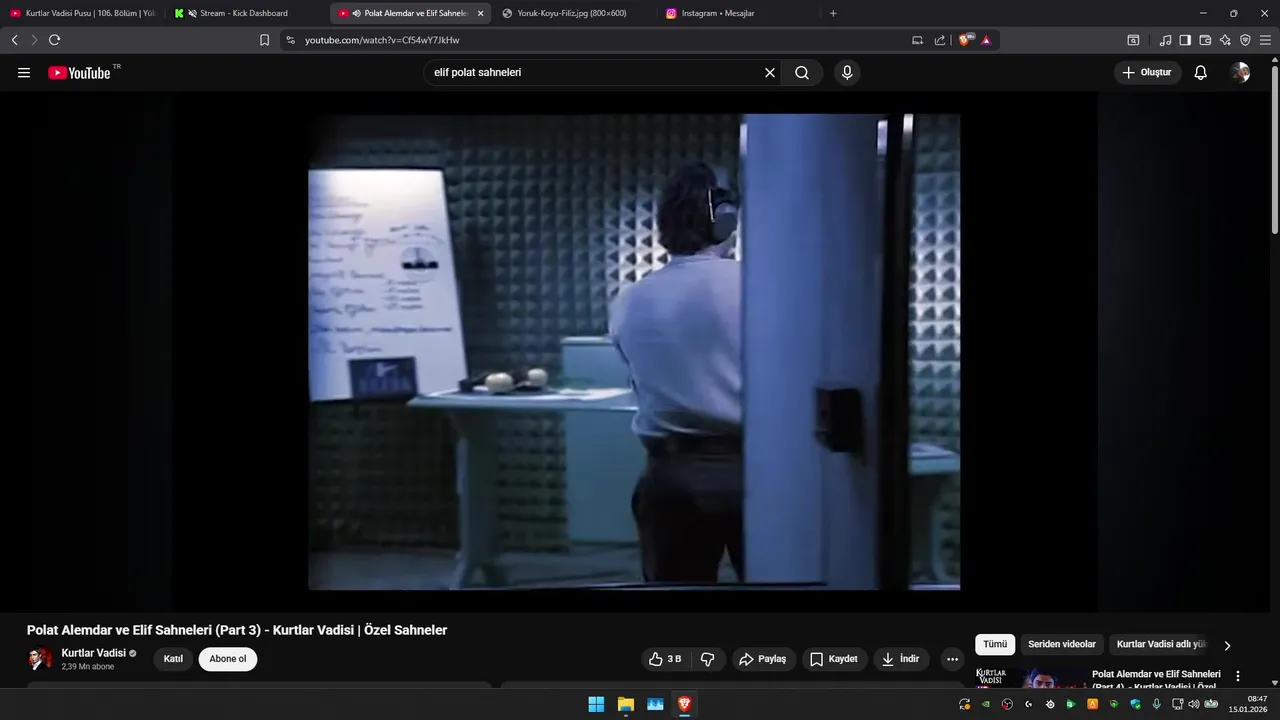Open the Part 4 suggested video thumbnail
Image resolution: width=1280 pixels, height=720 pixels.
click(x=1031, y=679)
